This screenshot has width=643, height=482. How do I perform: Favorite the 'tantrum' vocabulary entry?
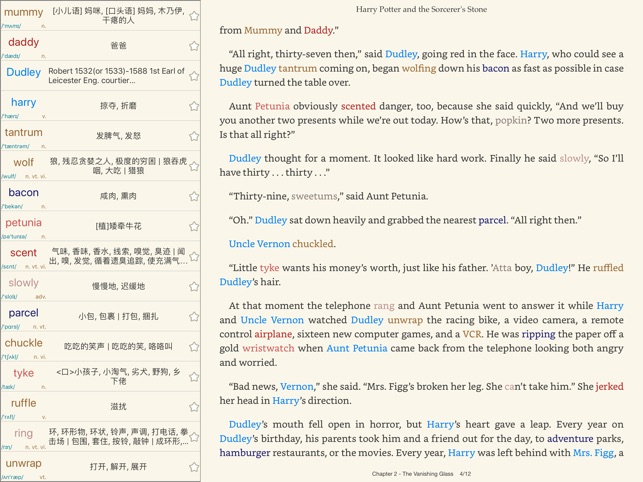[x=194, y=136]
